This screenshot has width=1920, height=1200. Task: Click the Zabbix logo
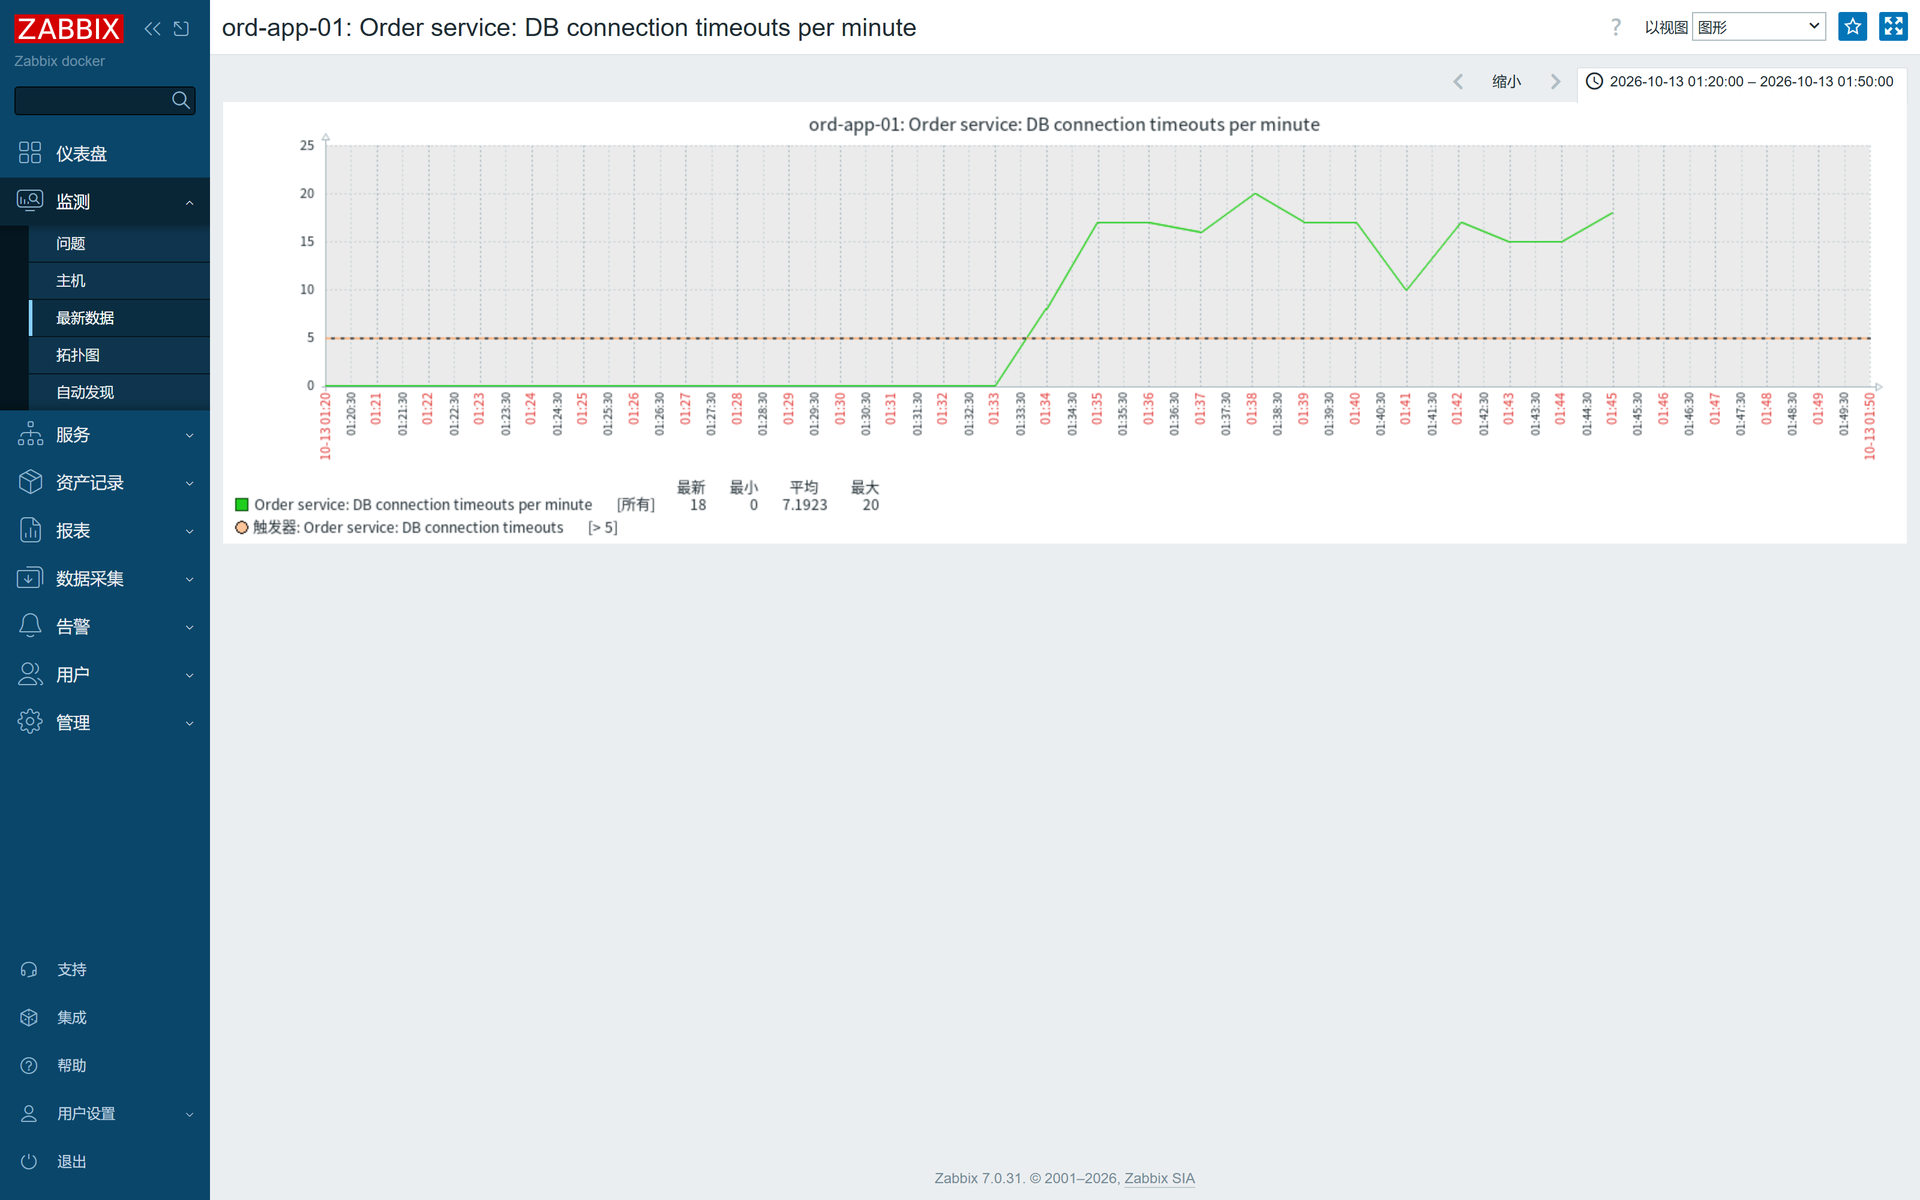pos(68,29)
